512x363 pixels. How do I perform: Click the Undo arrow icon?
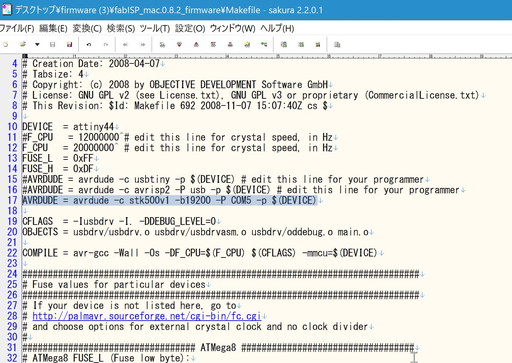coord(89,44)
